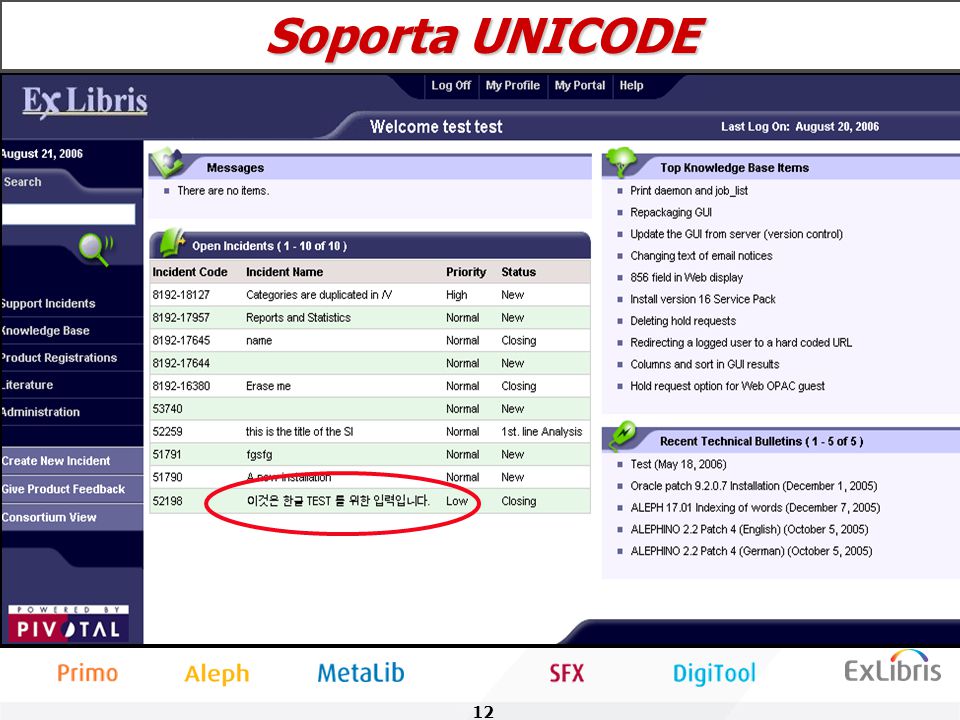
Task: Open 'Repackaging GUI' knowledge item
Action: 671,212
